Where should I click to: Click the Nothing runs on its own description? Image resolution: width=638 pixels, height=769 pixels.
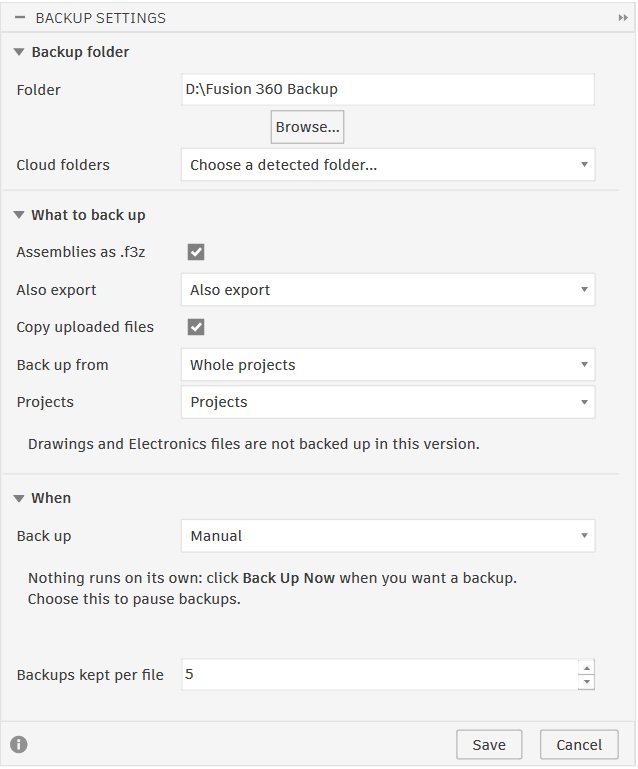pyautogui.click(x=272, y=589)
